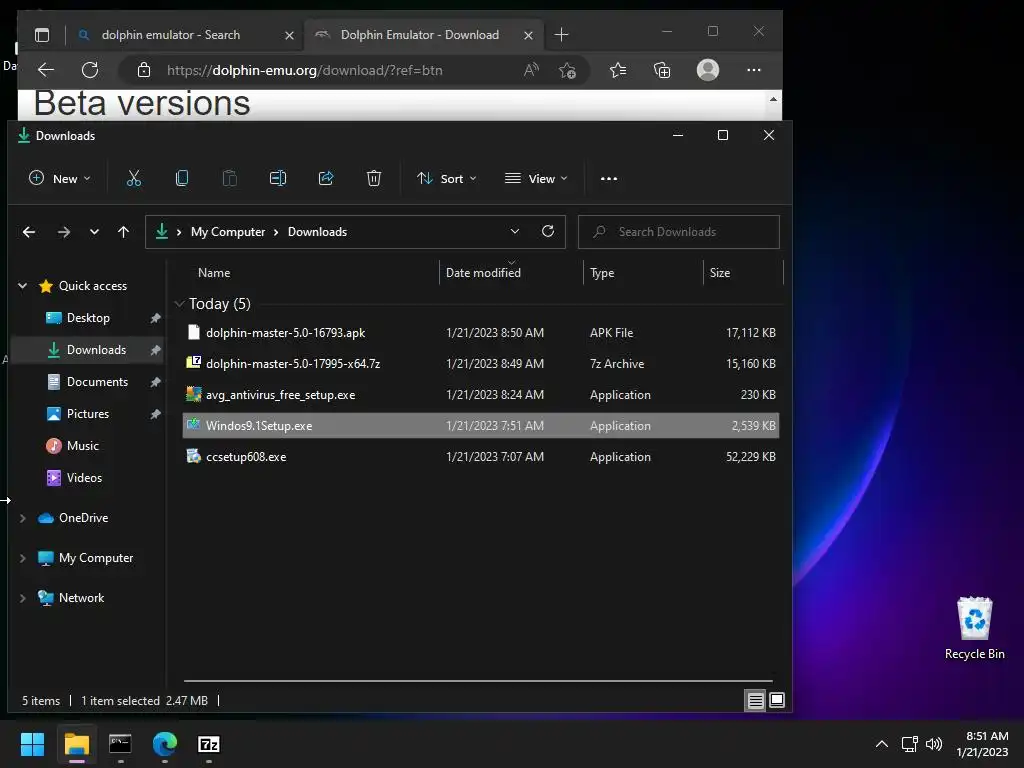Sort by the Type column header

point(601,273)
